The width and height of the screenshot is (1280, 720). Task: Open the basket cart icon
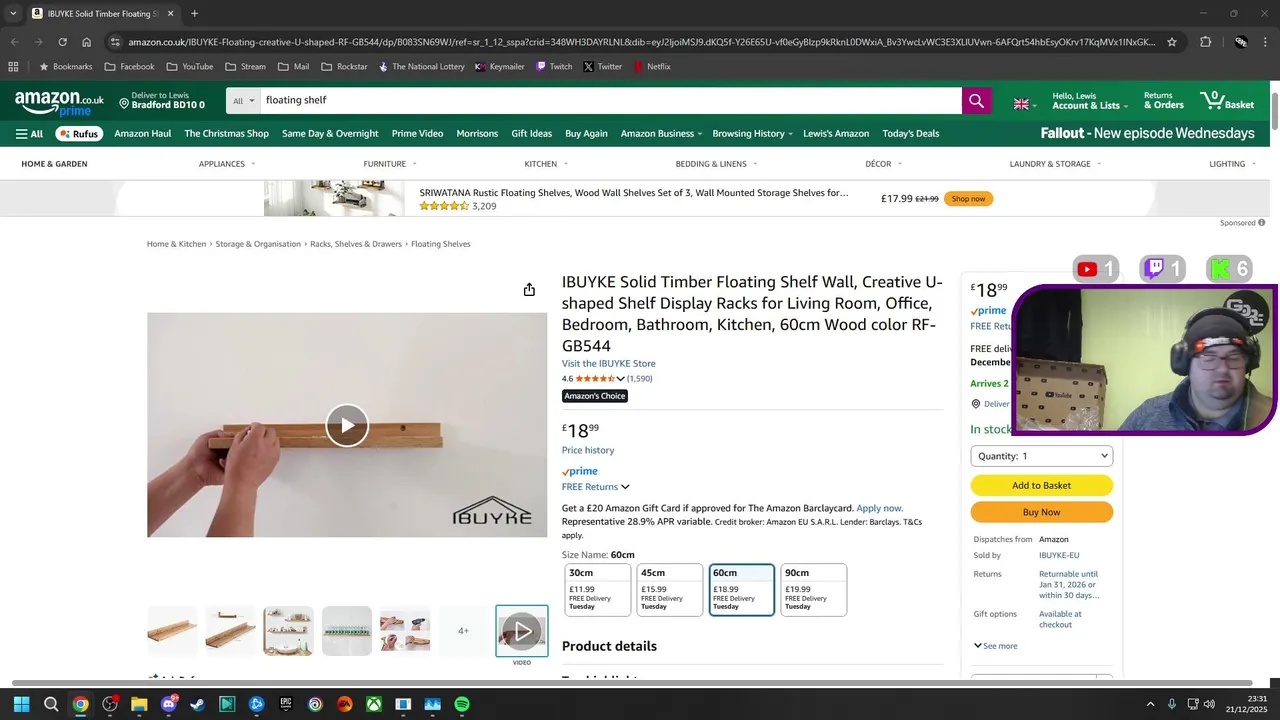click(x=1226, y=100)
